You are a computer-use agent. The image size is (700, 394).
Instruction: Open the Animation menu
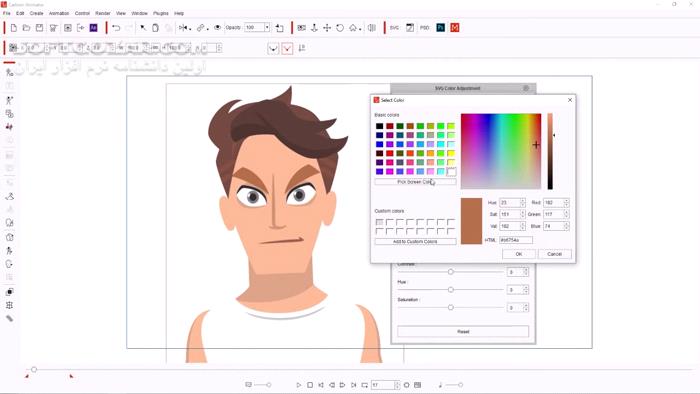coord(59,13)
